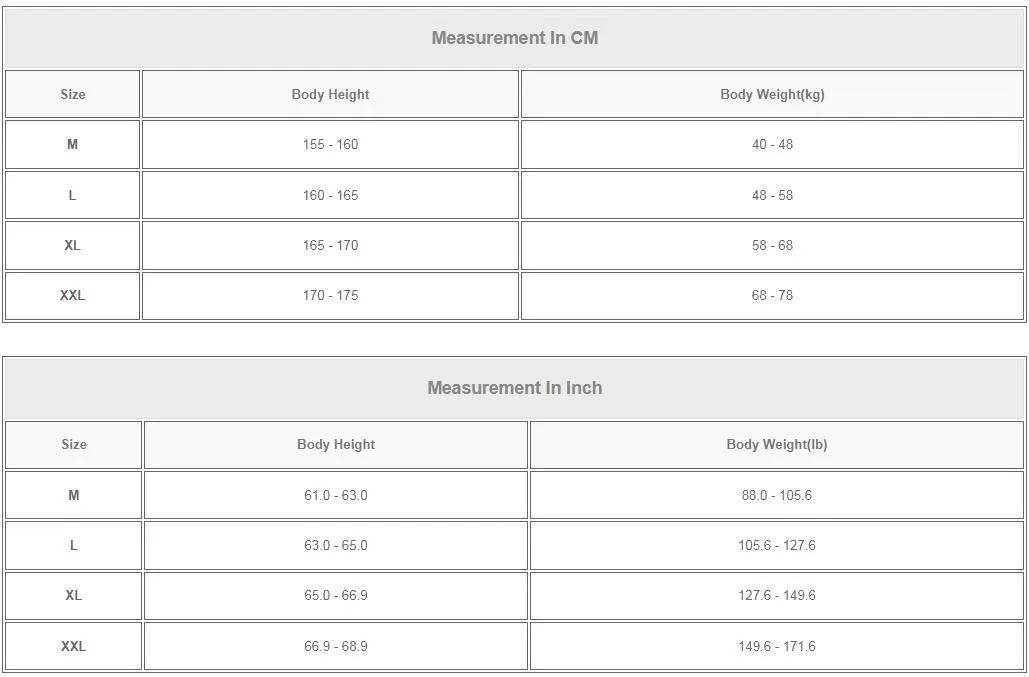Click size L in the Inch table

tap(73, 546)
